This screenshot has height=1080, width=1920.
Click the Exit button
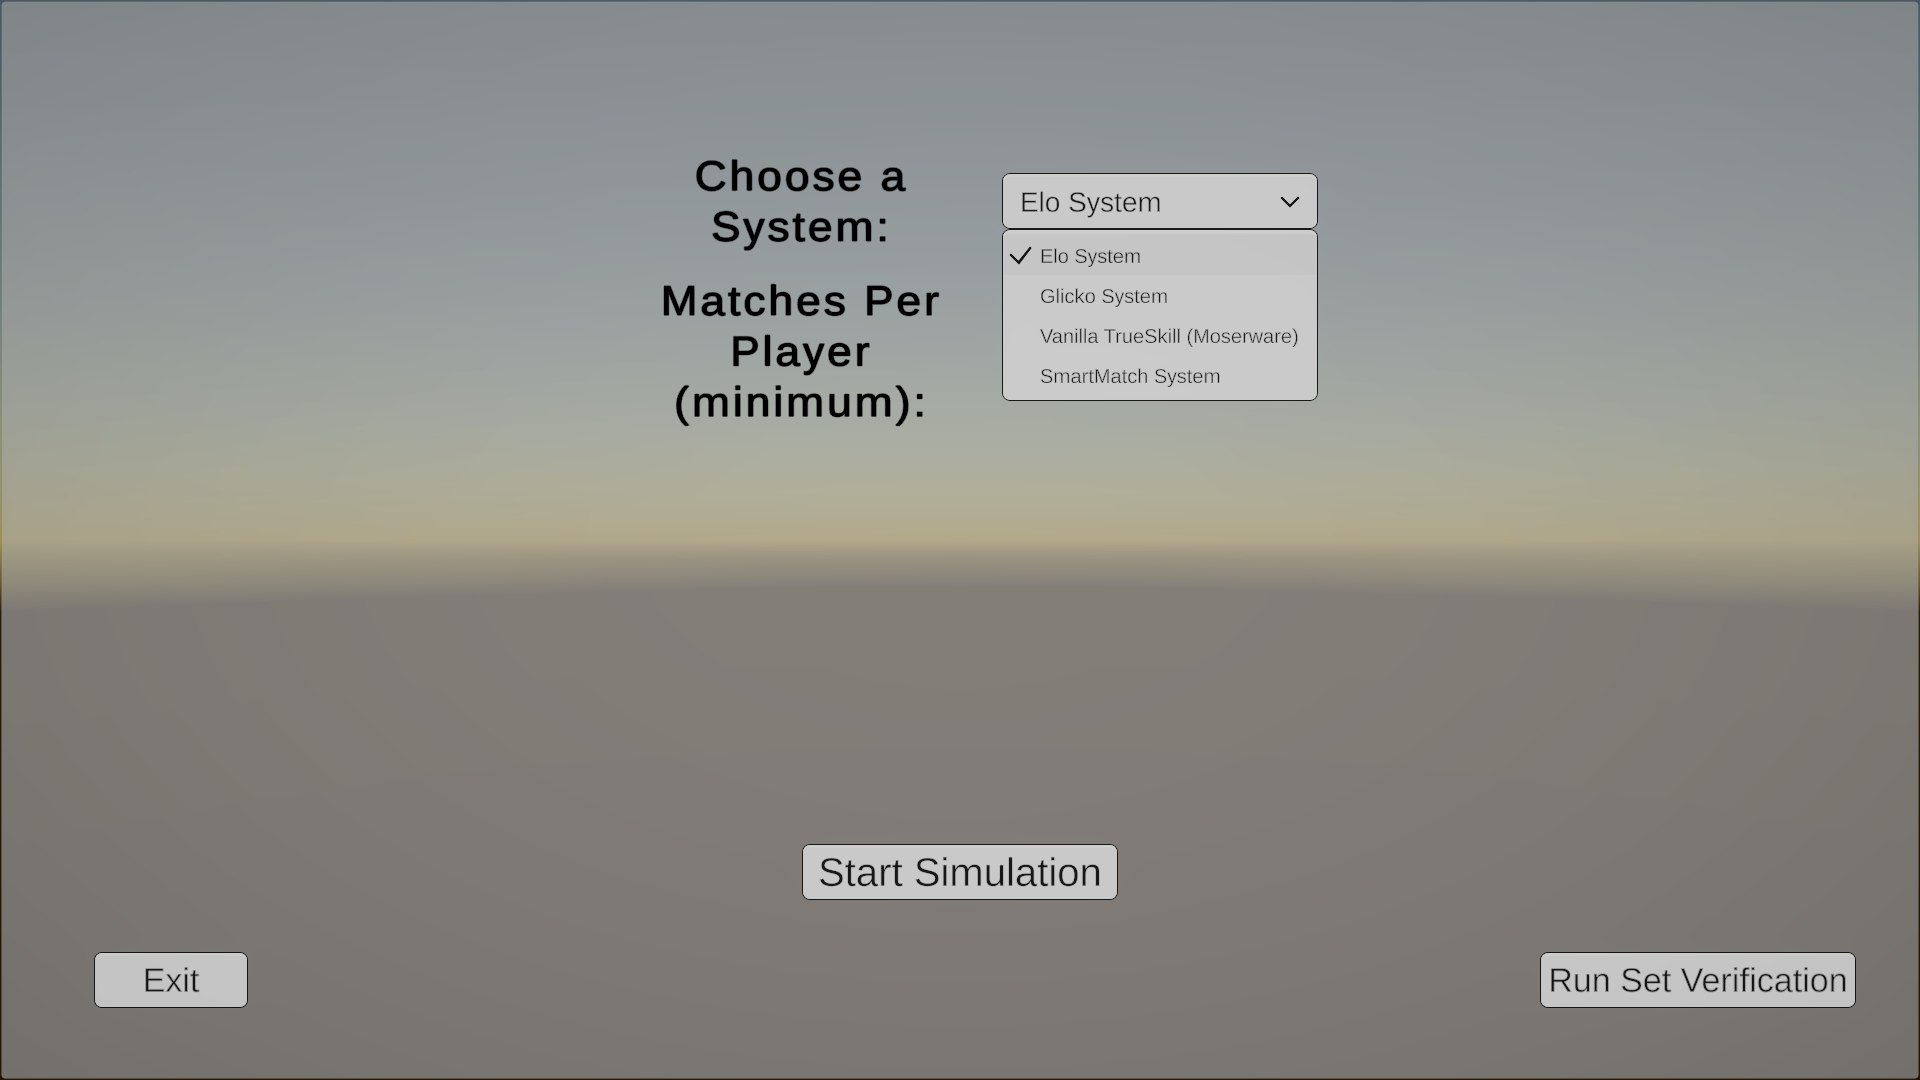[x=171, y=980]
